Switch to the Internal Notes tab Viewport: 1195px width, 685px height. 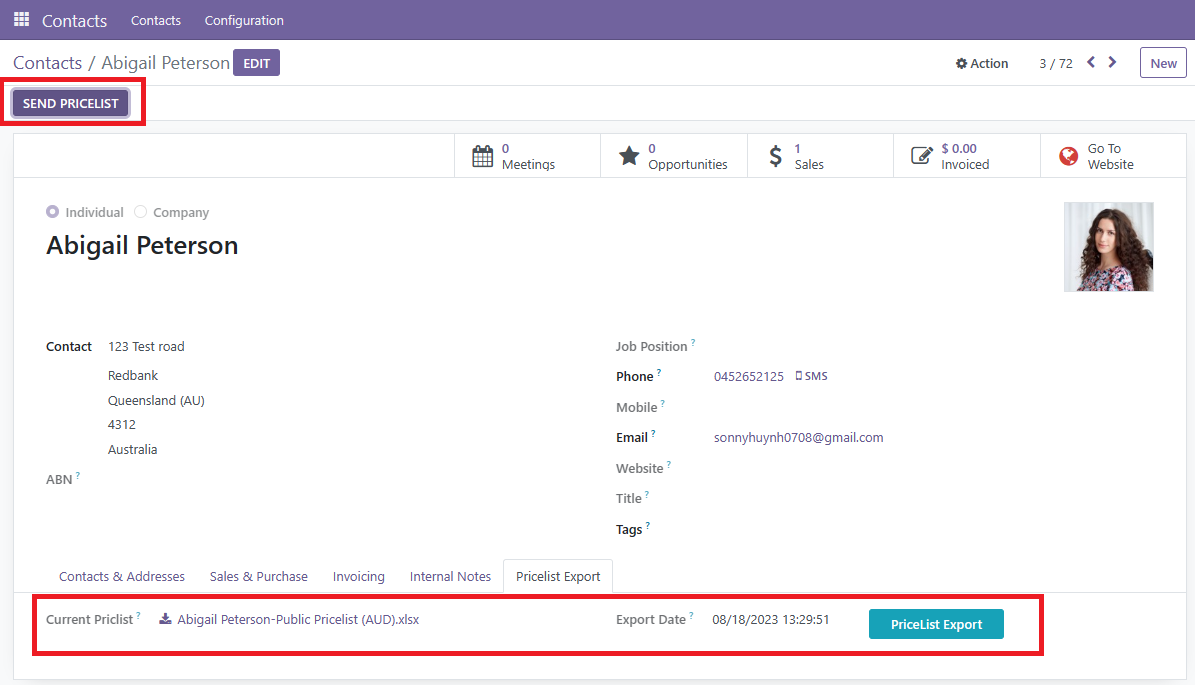pyautogui.click(x=450, y=576)
